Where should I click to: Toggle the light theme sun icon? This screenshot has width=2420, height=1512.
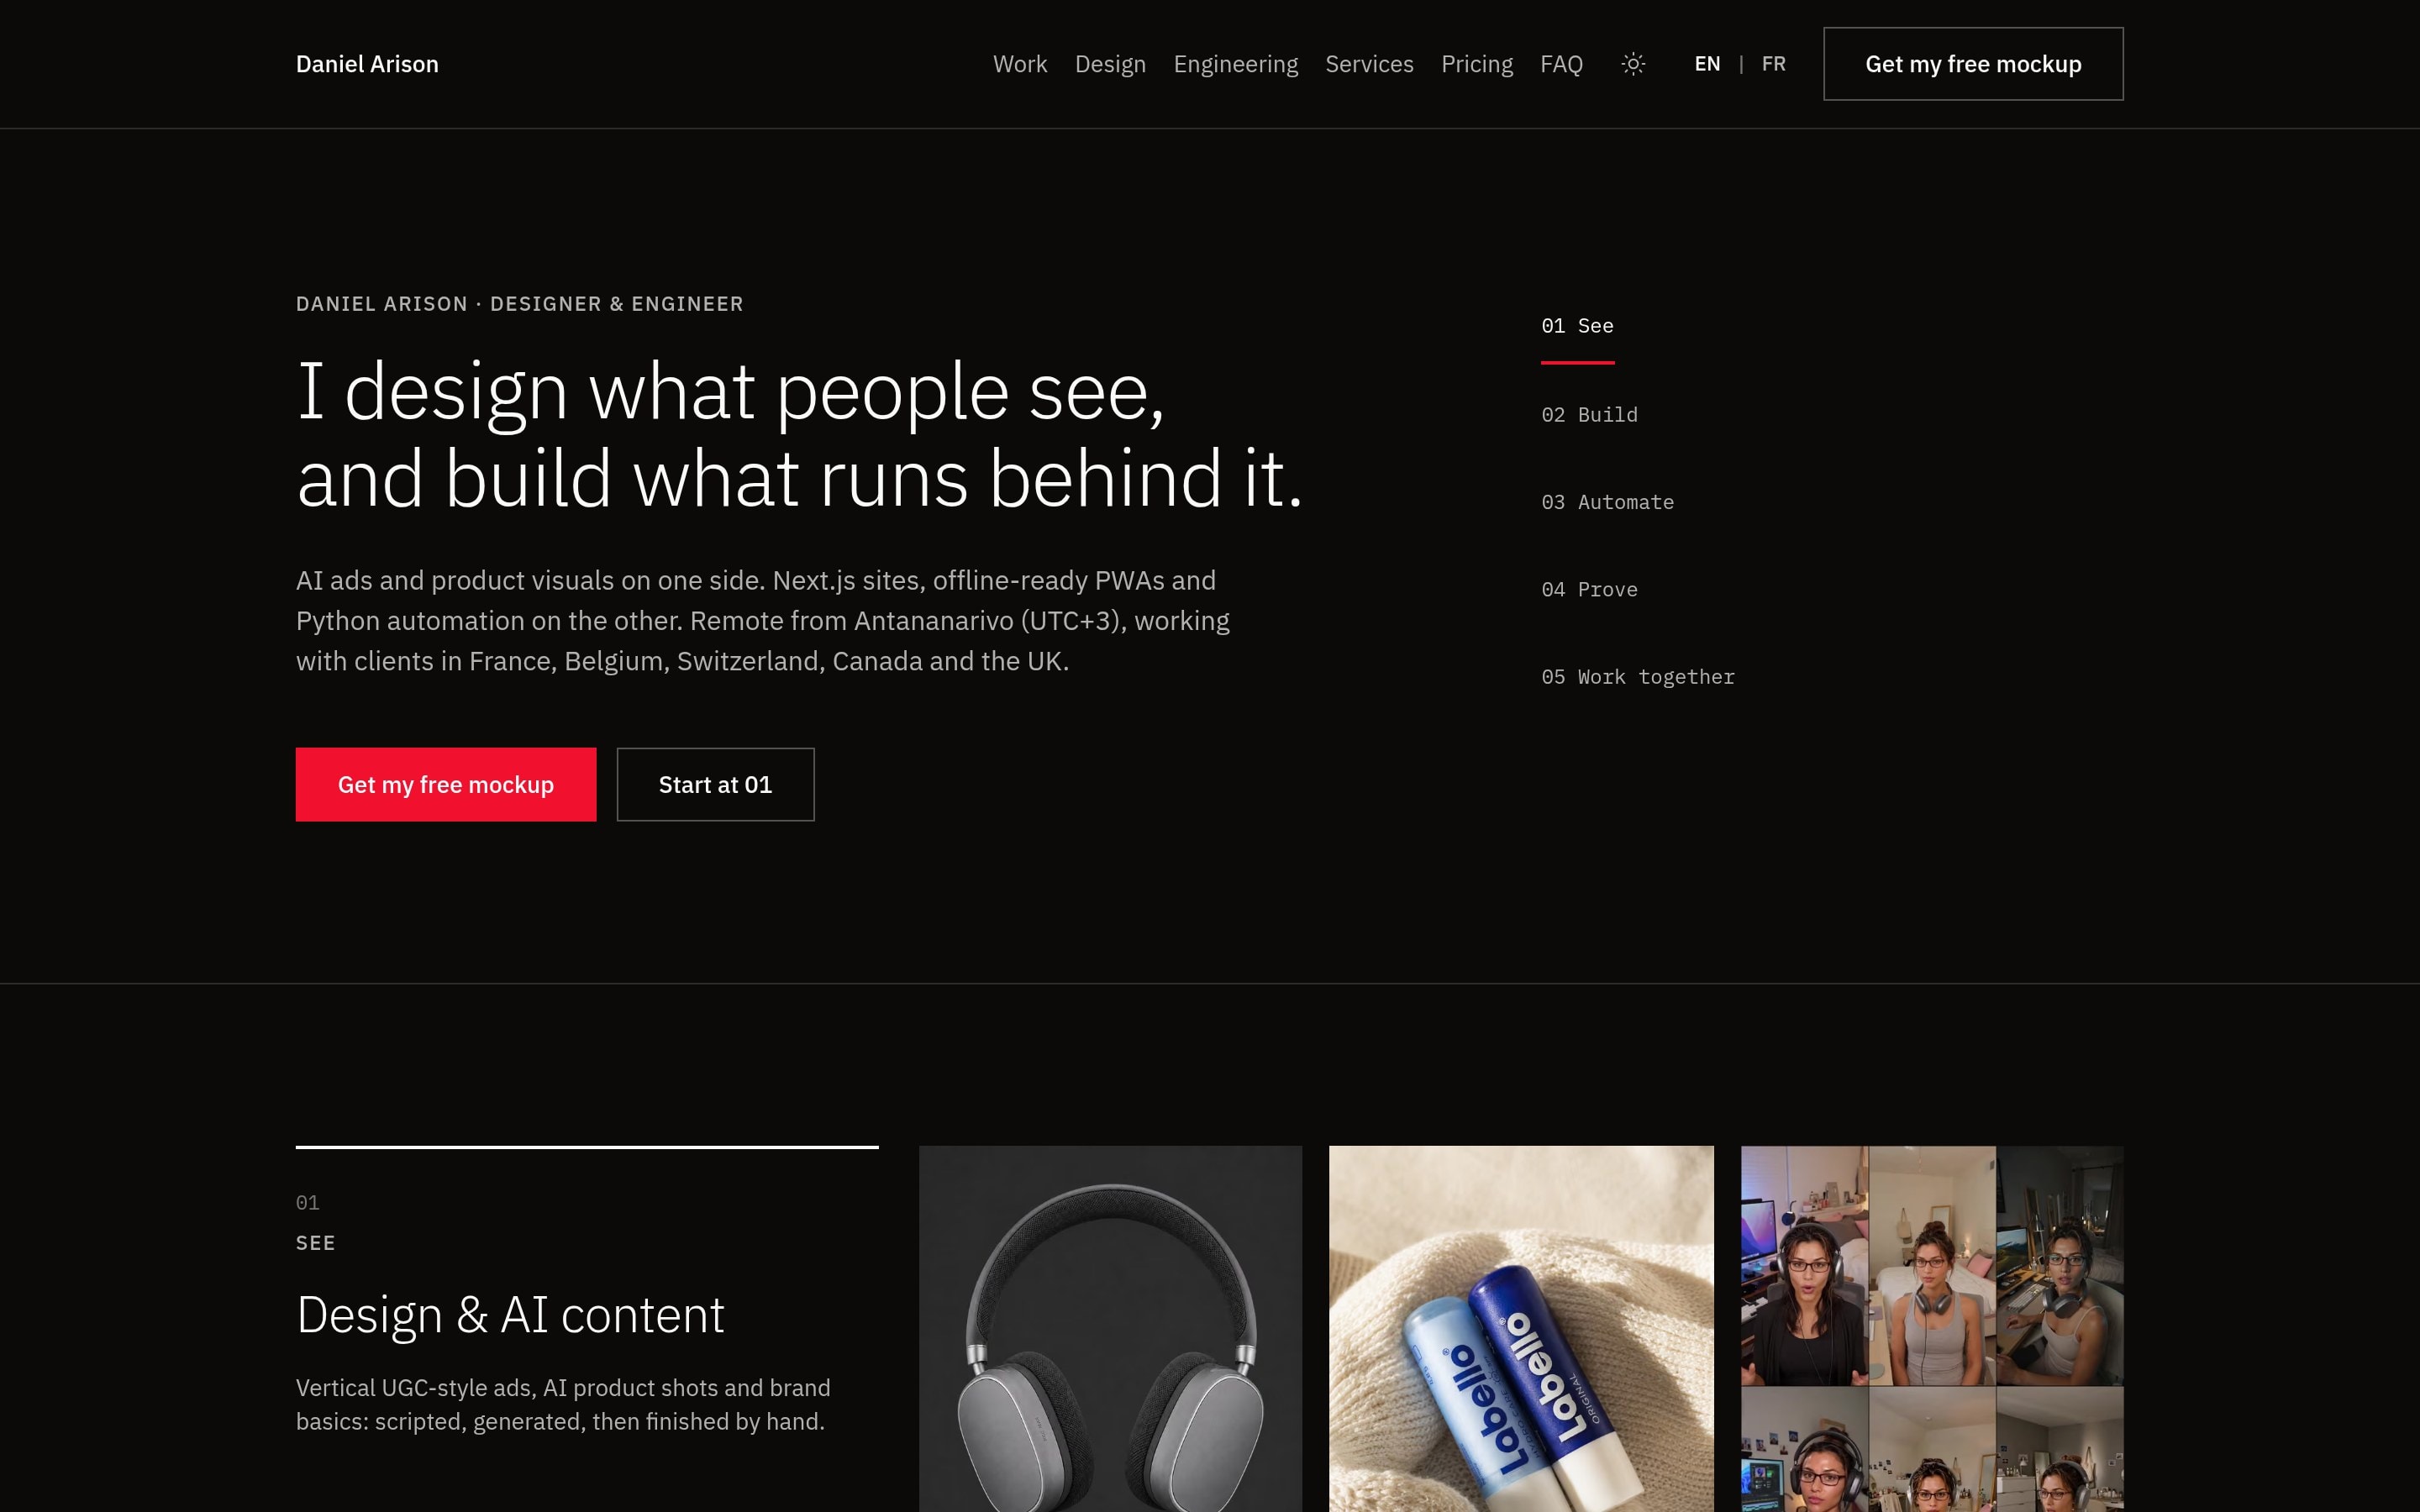(x=1633, y=64)
